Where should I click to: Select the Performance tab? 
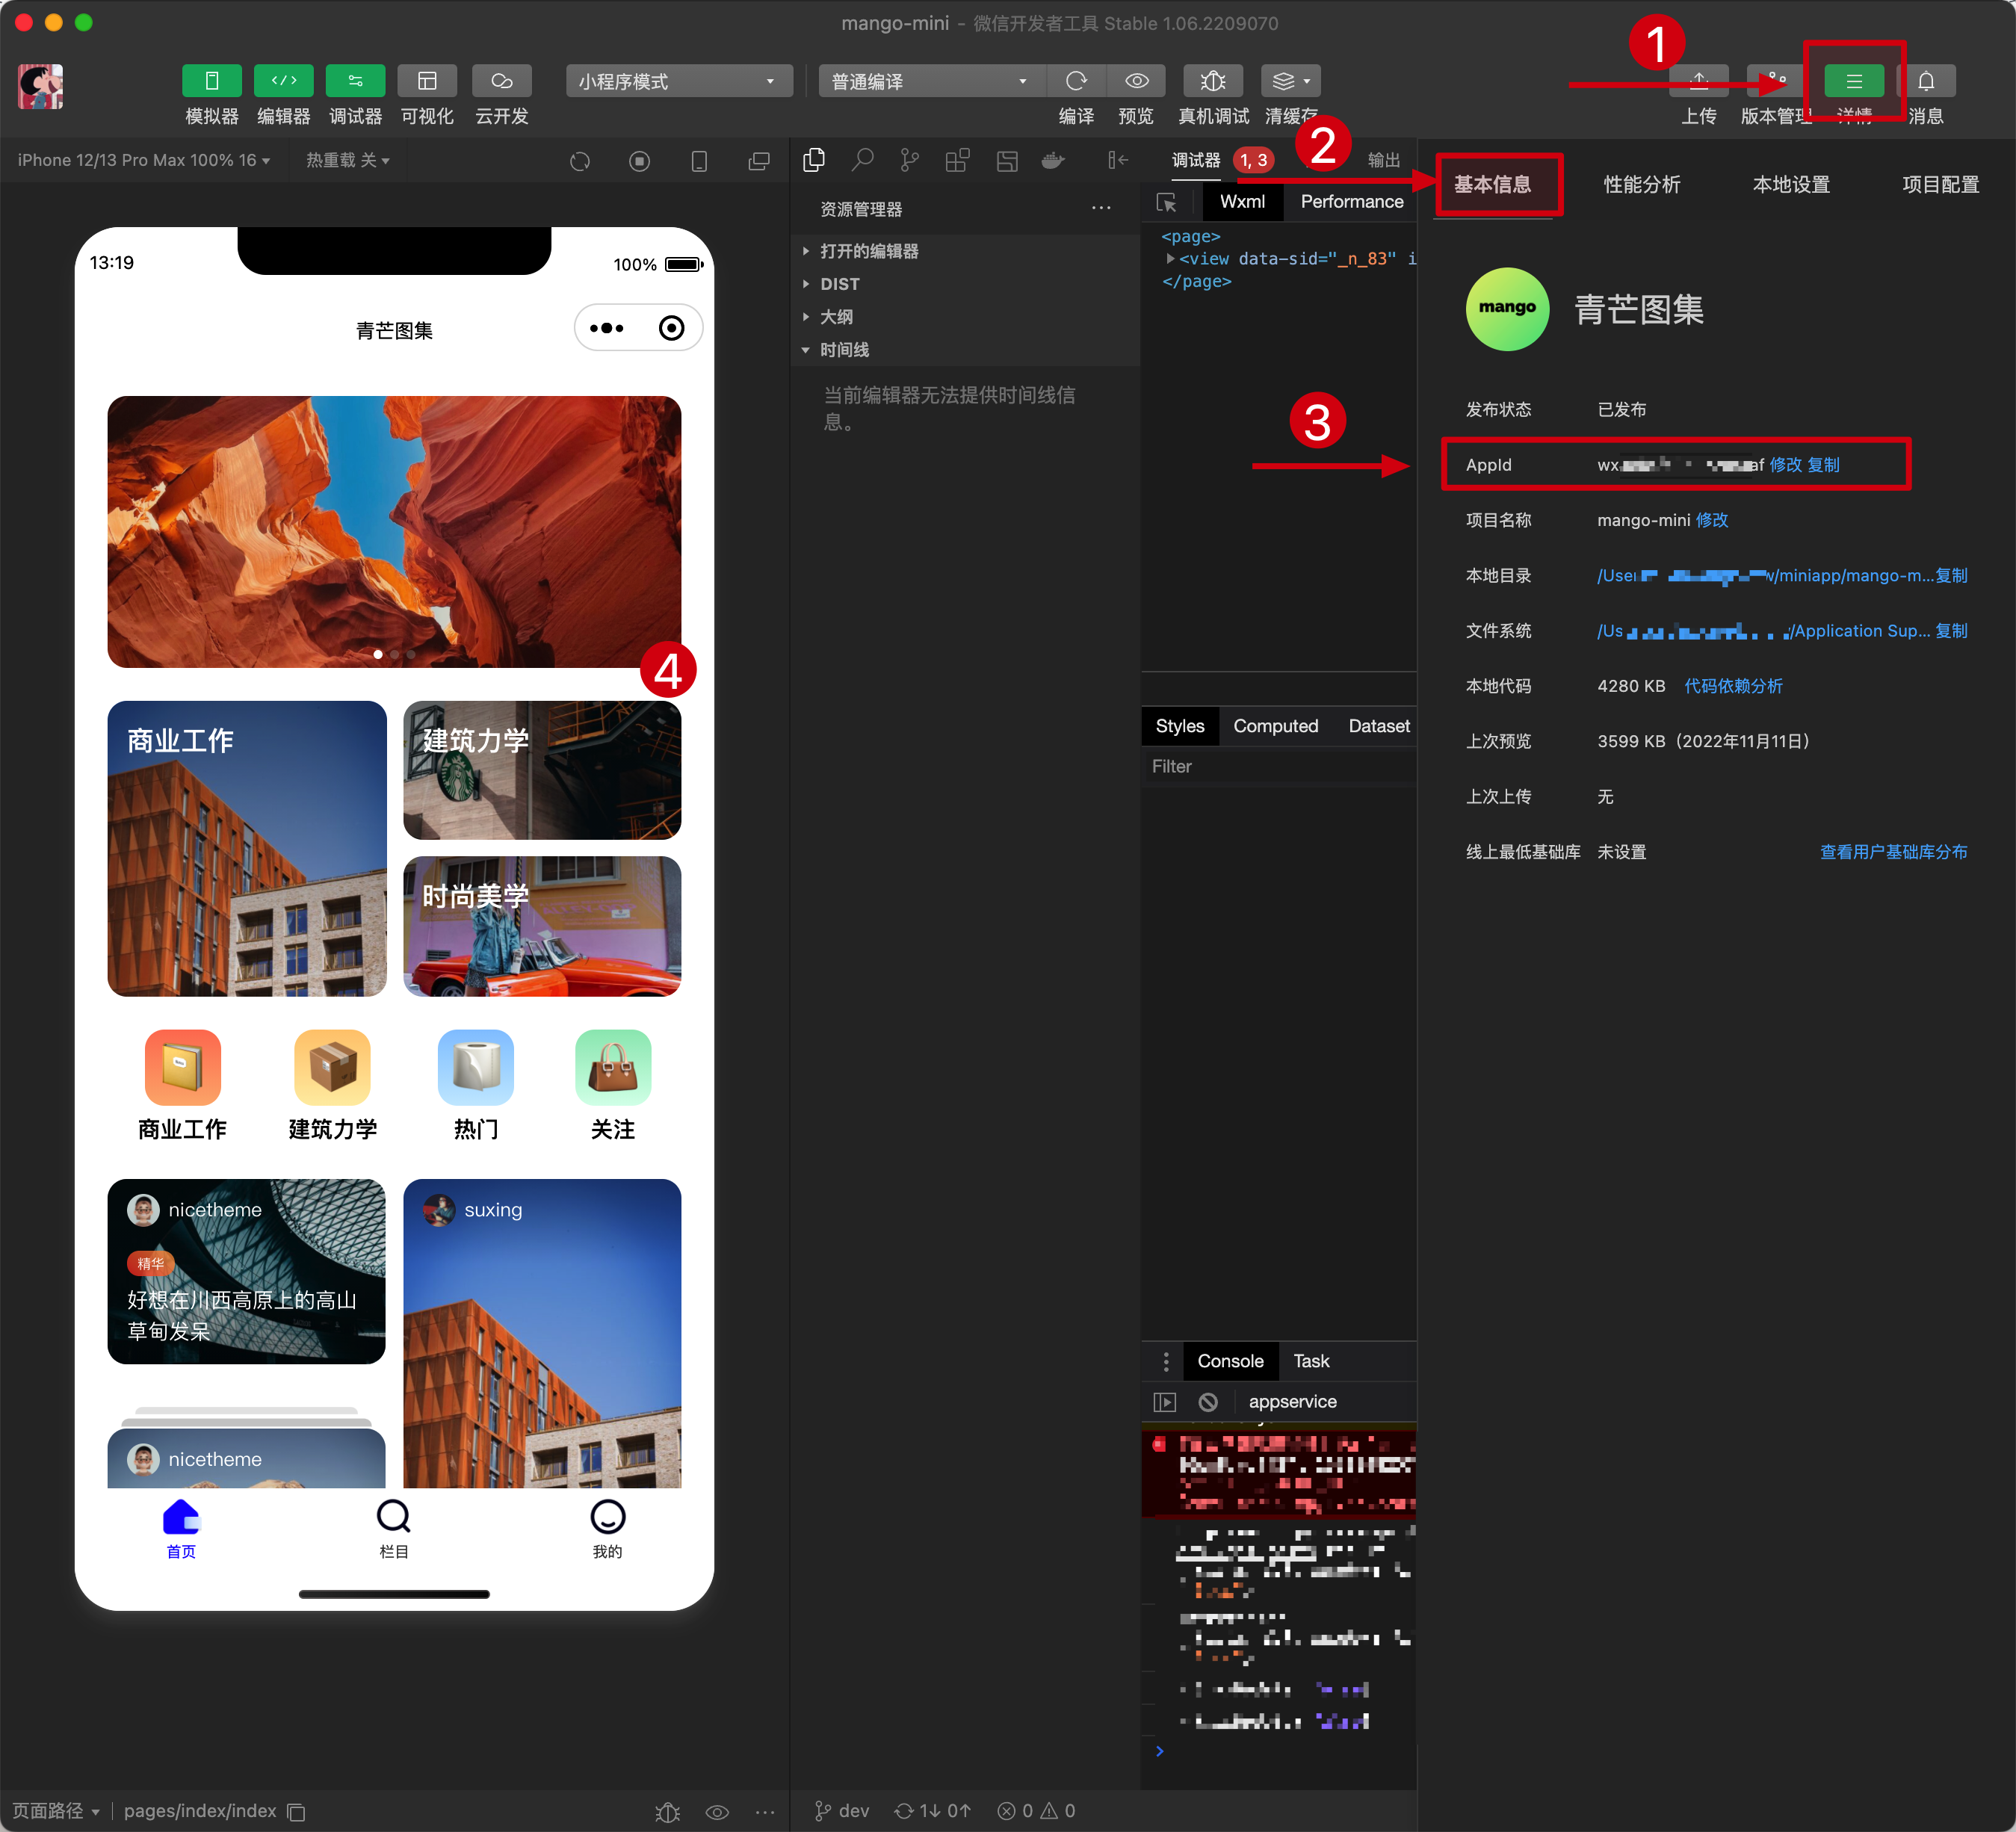(1352, 202)
